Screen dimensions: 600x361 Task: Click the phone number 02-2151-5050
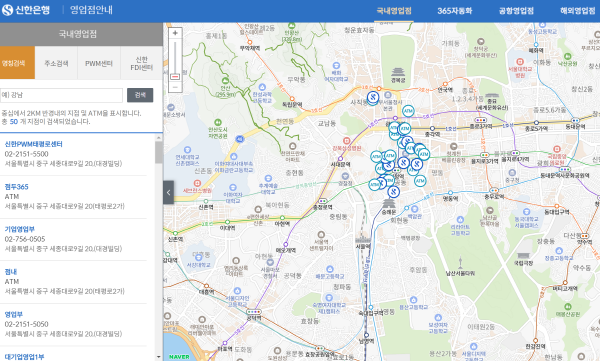pos(26,324)
